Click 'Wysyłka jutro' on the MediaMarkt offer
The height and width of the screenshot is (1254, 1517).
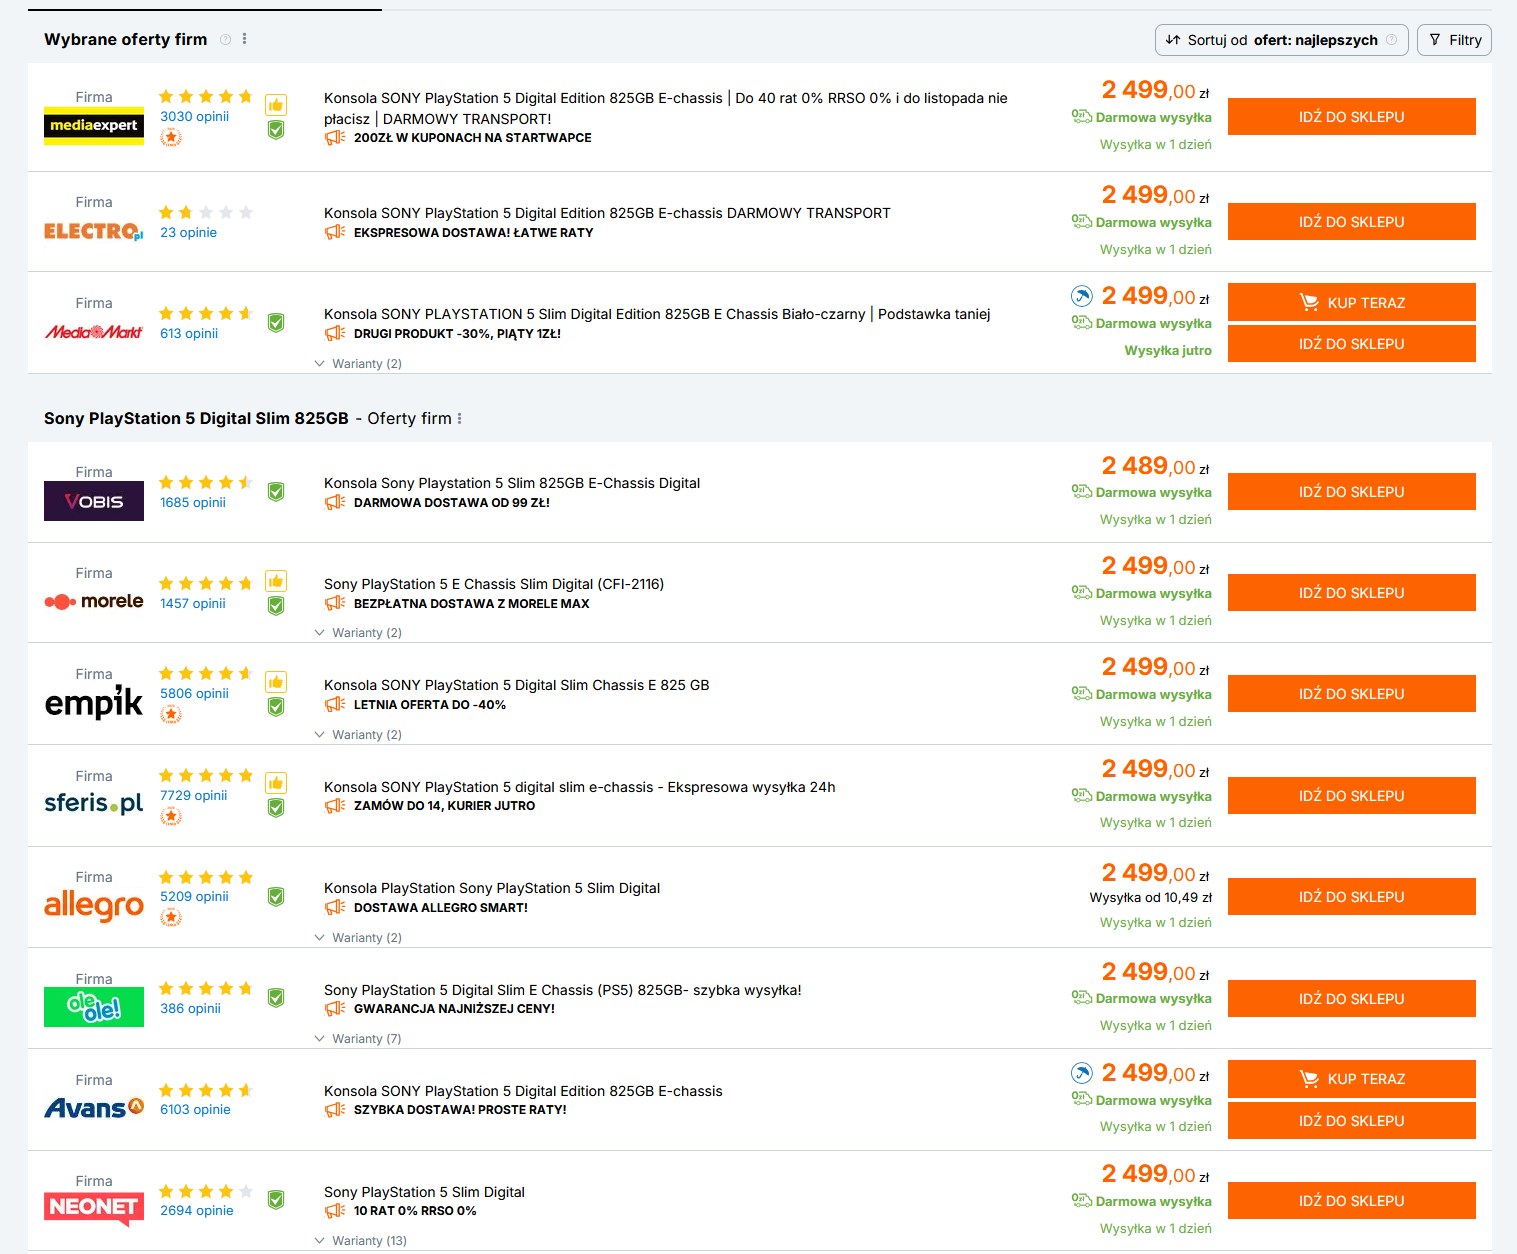pyautogui.click(x=1168, y=351)
